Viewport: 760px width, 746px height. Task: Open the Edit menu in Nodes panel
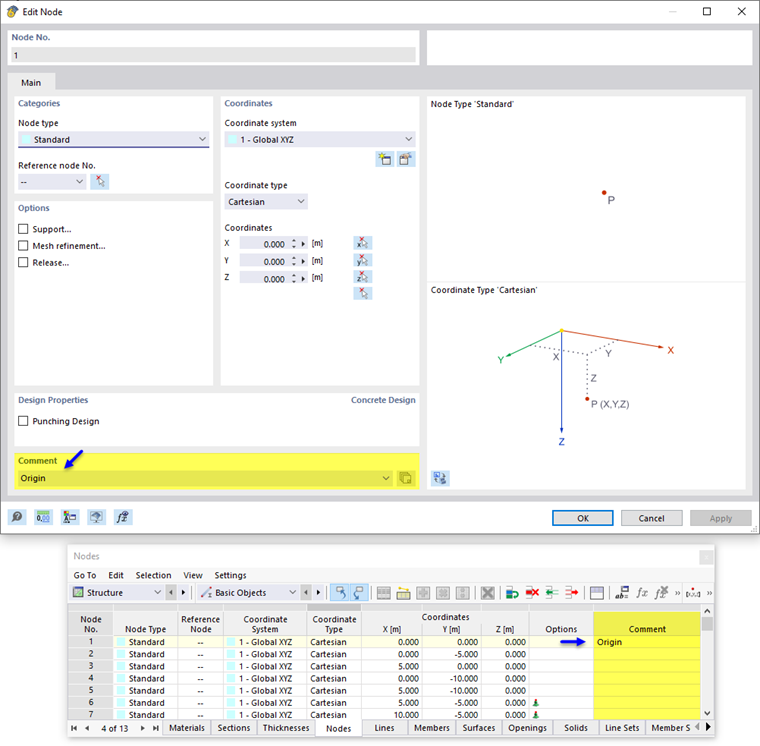pos(116,575)
